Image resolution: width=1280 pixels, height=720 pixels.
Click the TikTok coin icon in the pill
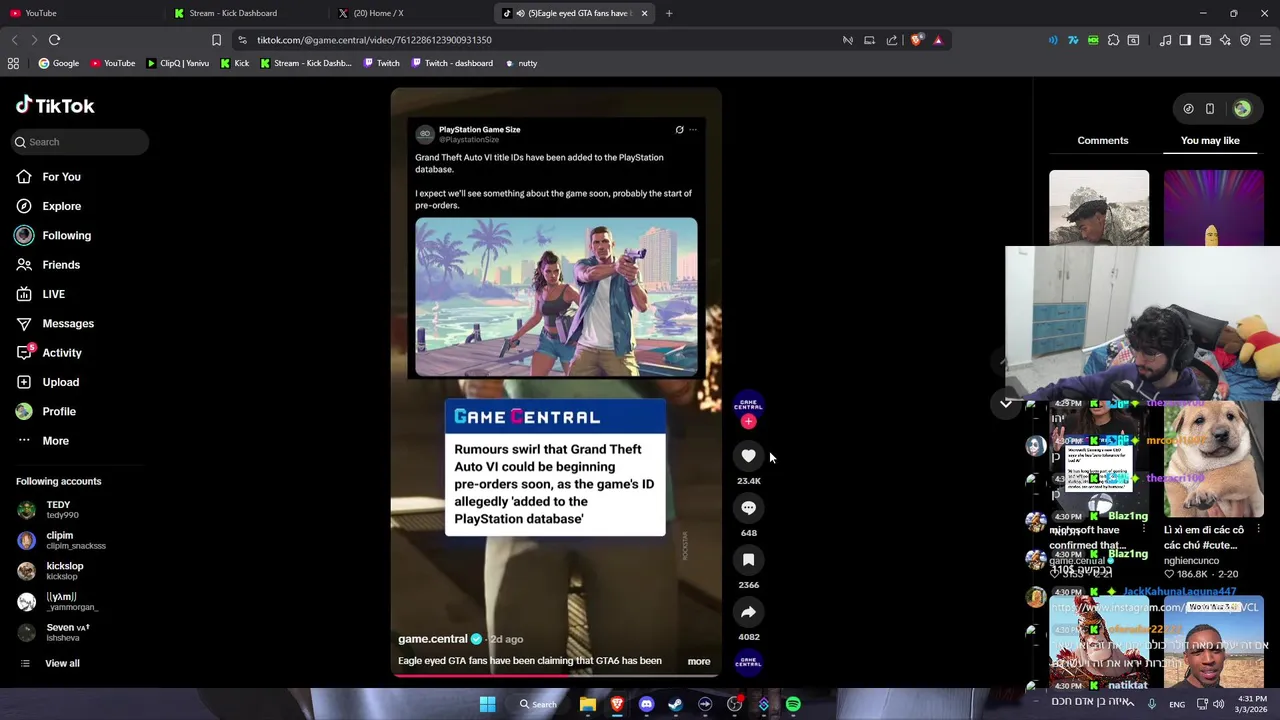point(1188,109)
